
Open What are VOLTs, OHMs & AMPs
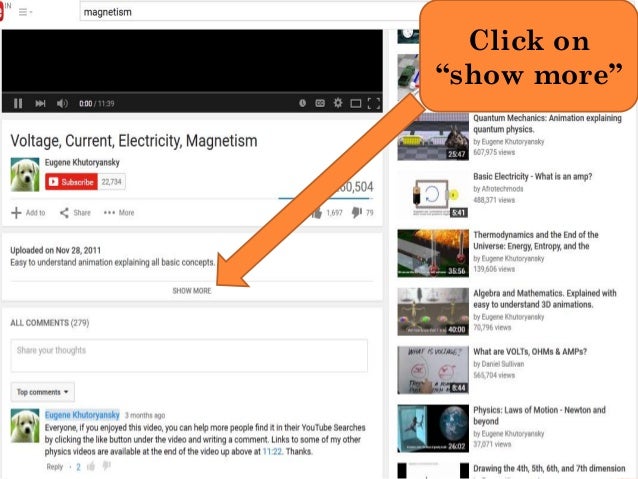click(530, 352)
